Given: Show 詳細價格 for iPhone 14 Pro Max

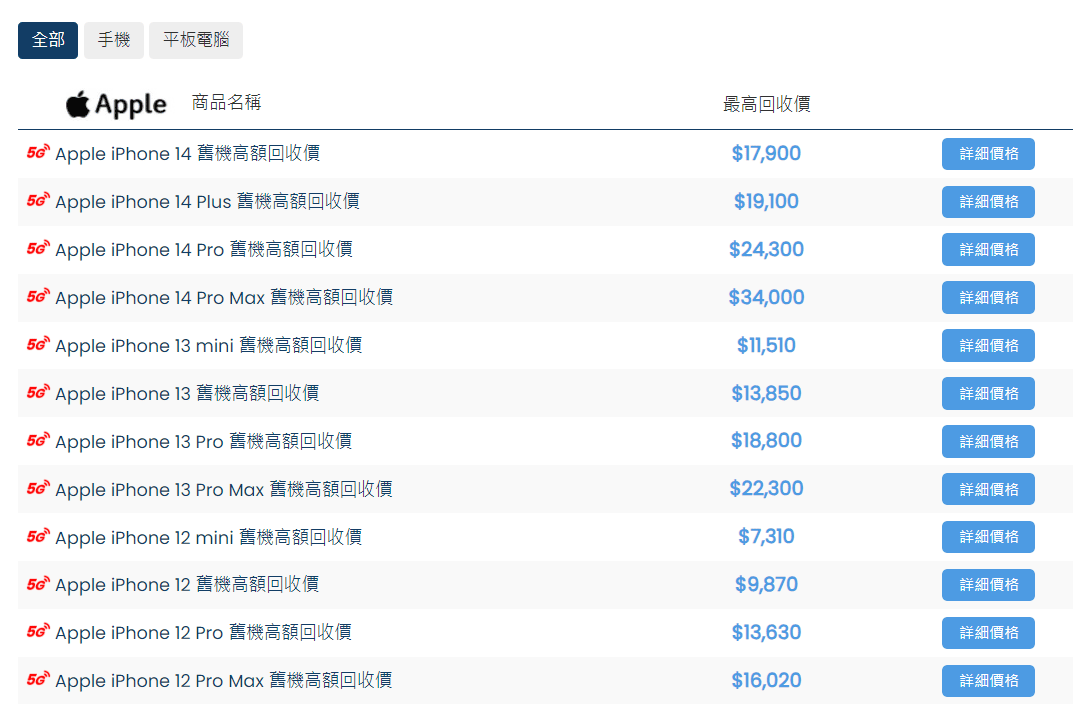Looking at the screenshot, I should [988, 298].
